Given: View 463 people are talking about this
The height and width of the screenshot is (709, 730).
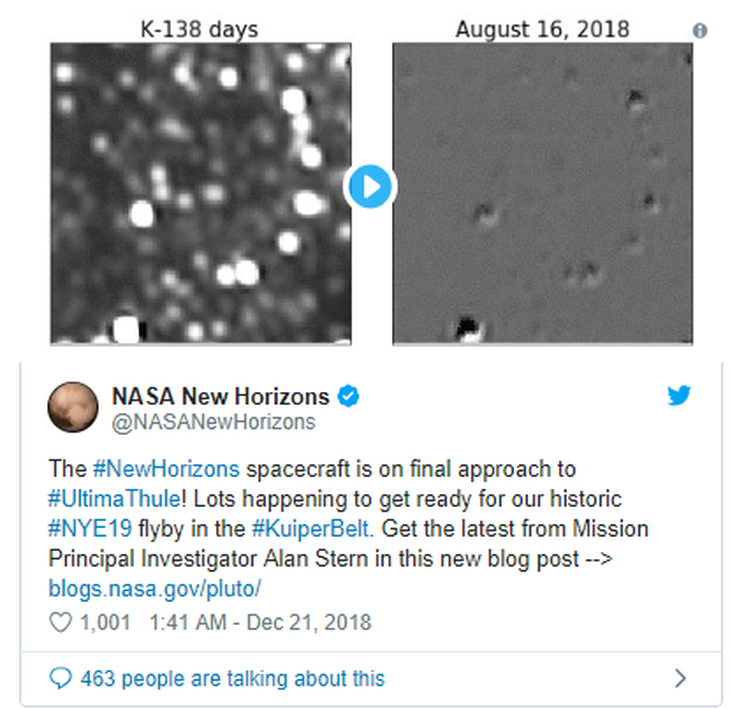Looking at the screenshot, I should pos(233,679).
